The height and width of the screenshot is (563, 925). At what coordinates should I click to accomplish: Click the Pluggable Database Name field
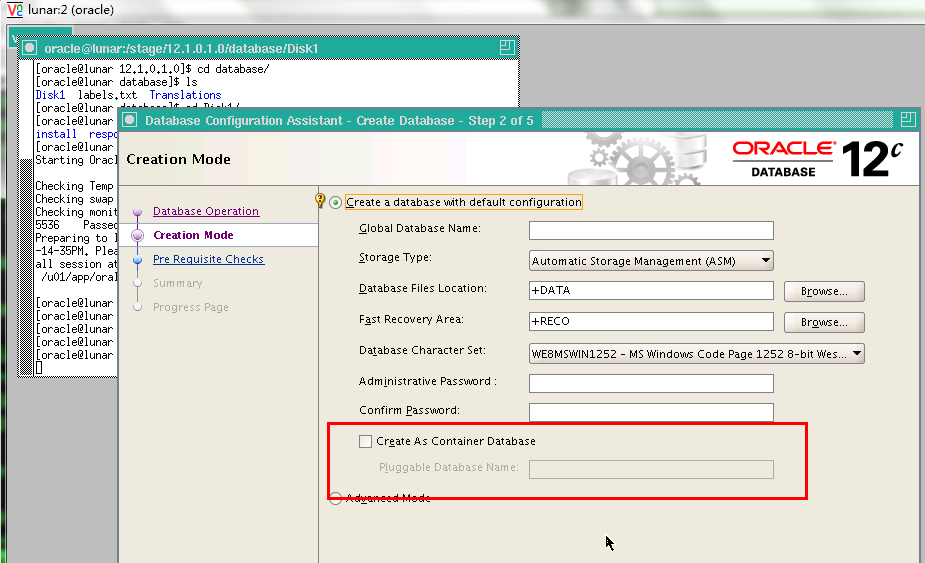coord(651,470)
